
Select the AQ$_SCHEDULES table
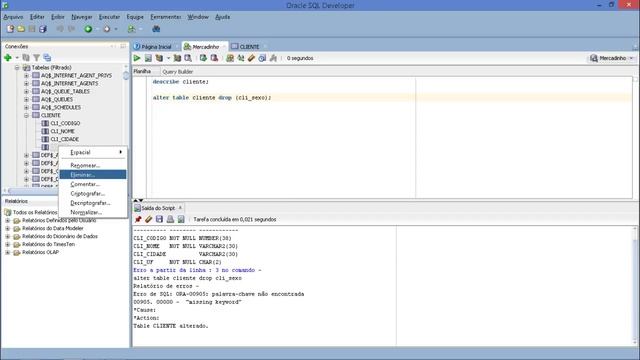[x=61, y=107]
